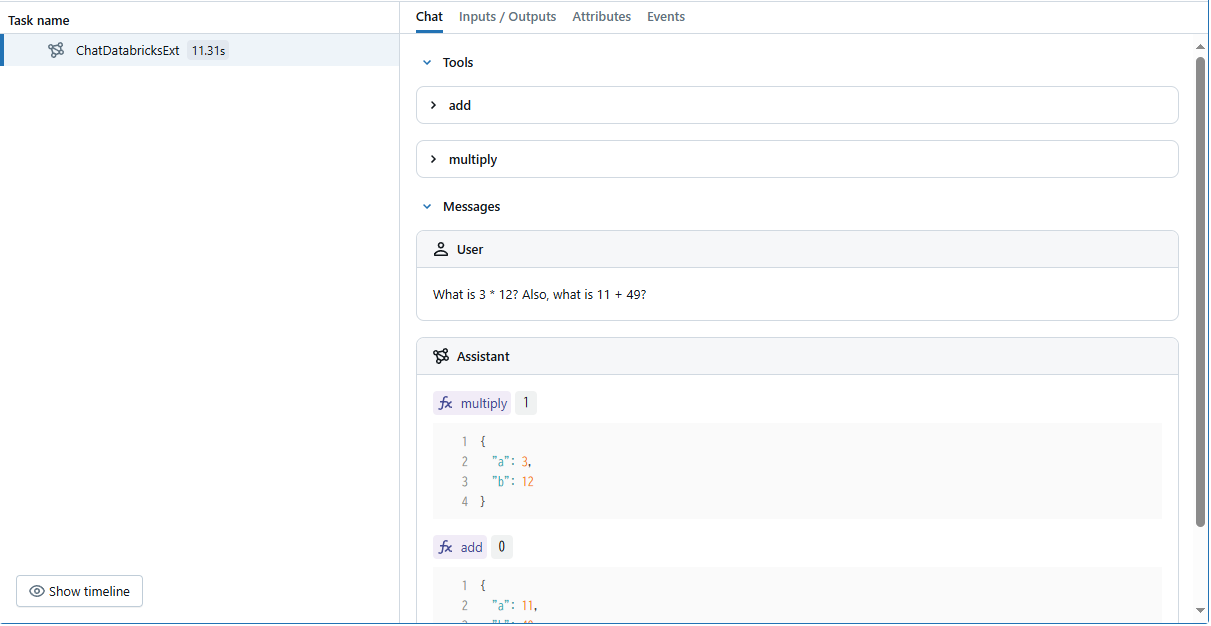Image resolution: width=1211 pixels, height=626 pixels.
Task: Click the "b": 12 line in multiply arguments
Action: point(513,481)
